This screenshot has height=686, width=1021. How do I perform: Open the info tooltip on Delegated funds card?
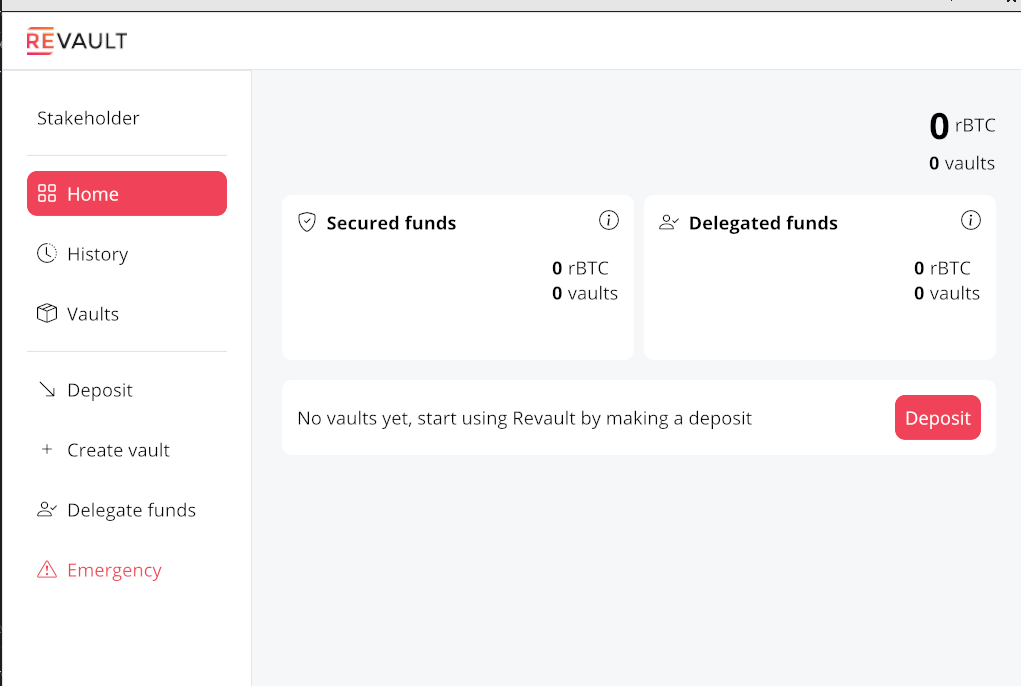tap(971, 220)
